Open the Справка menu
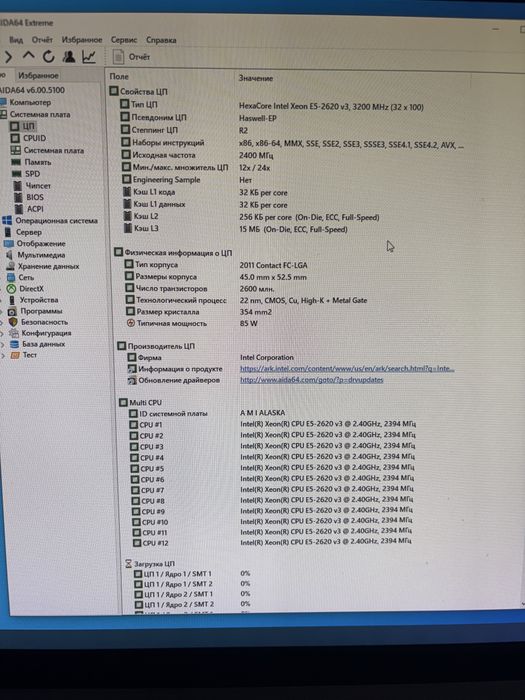 coord(161,40)
